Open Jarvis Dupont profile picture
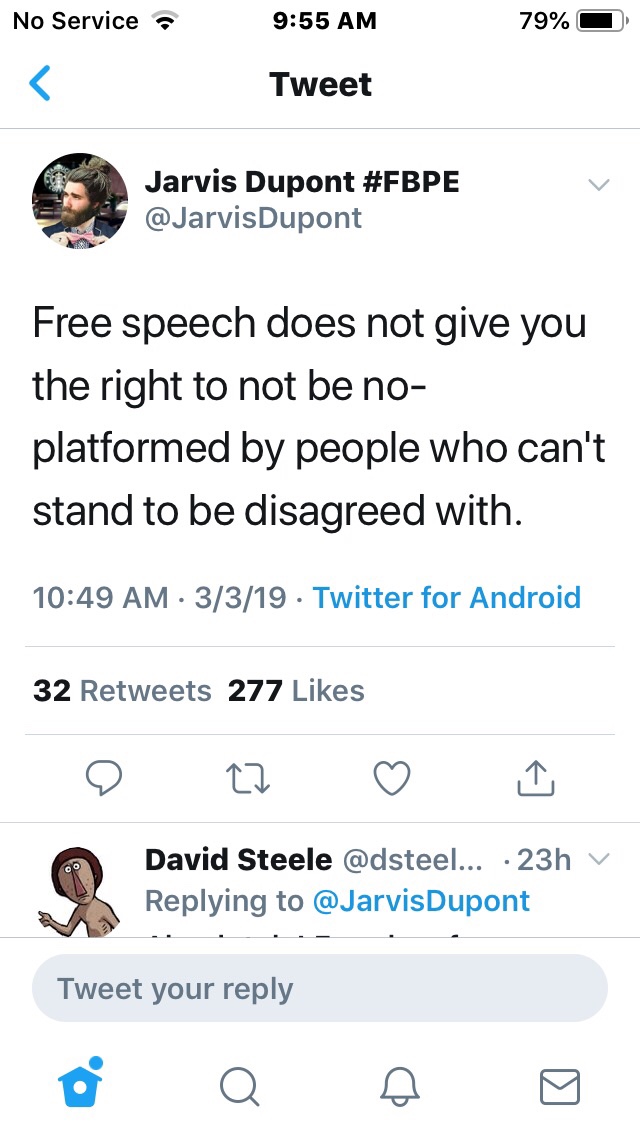This screenshot has width=640, height=1136. [80, 202]
